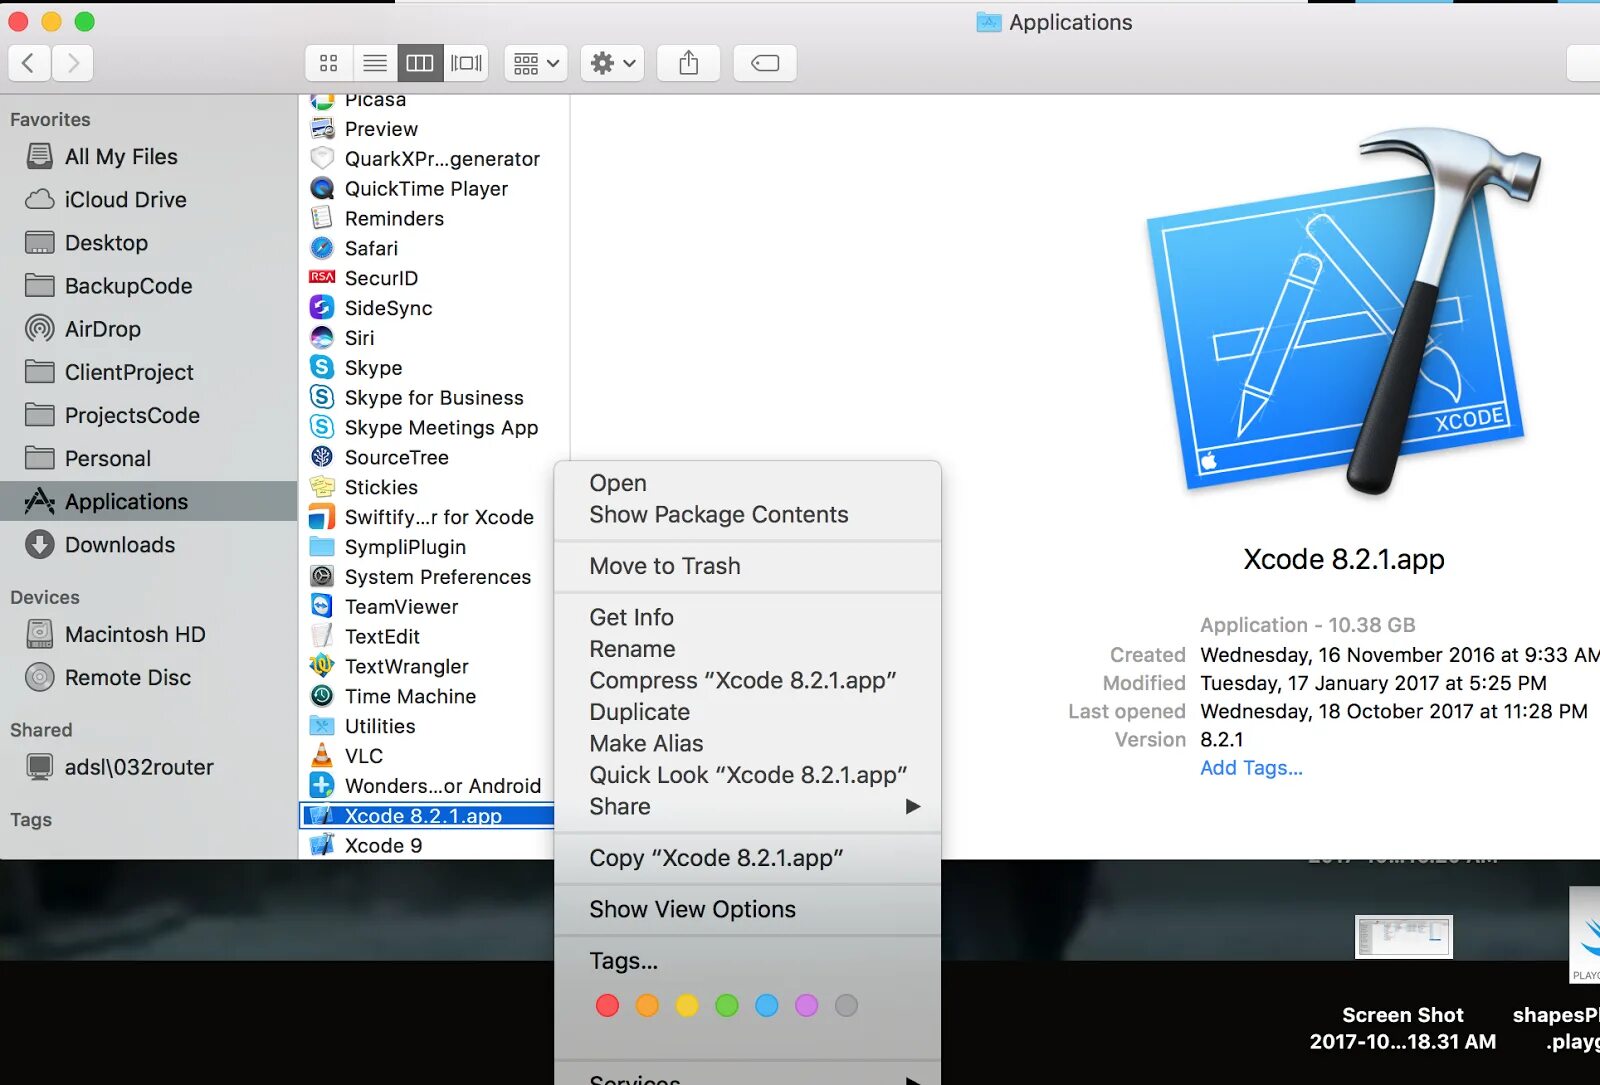Switch to cover flow view
The width and height of the screenshot is (1600, 1085).
[466, 63]
